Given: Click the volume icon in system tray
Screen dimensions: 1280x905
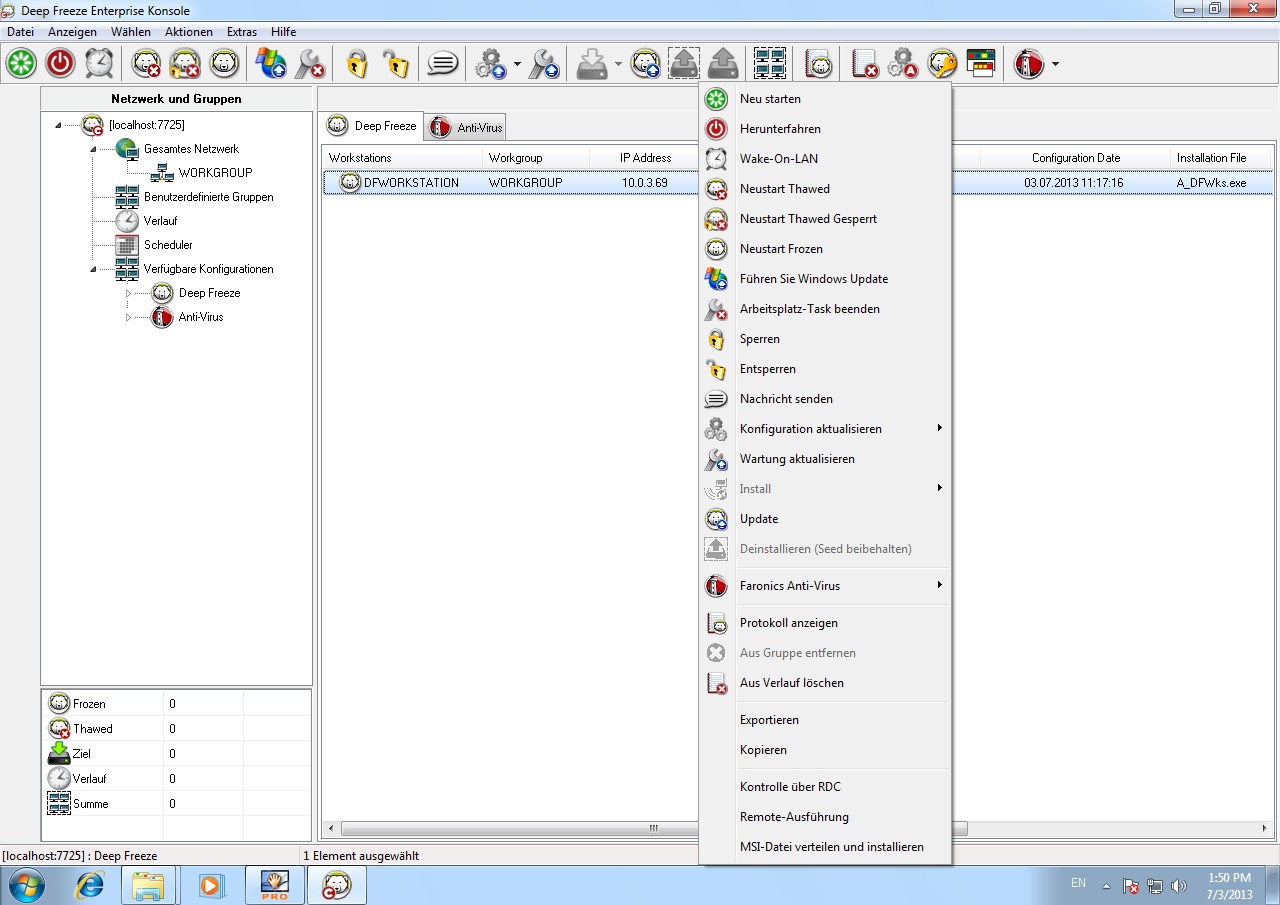Looking at the screenshot, I should (1180, 886).
